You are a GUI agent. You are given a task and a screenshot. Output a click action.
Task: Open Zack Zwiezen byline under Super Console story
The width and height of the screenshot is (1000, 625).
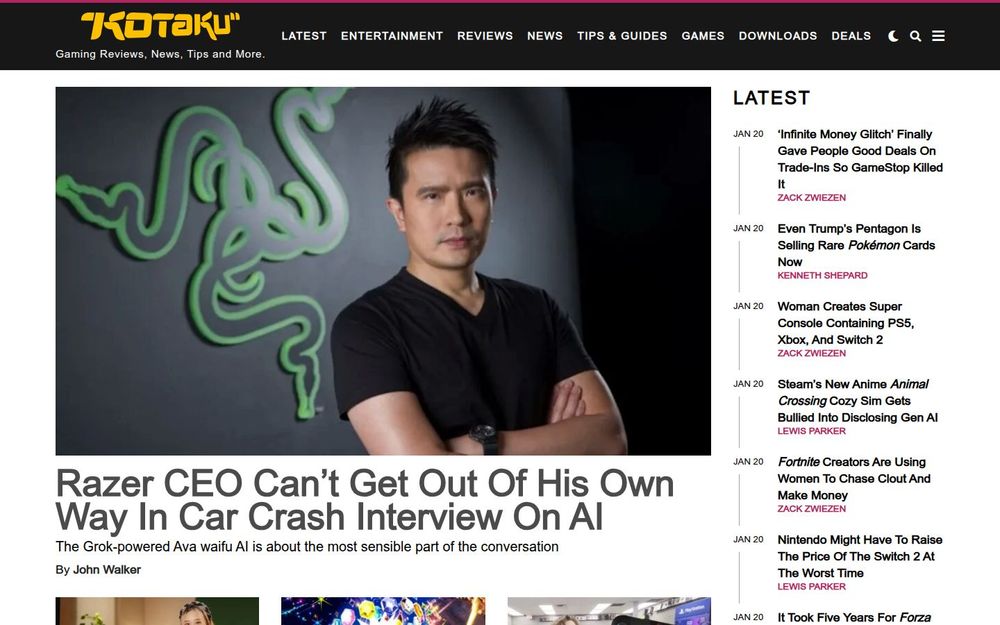pyautogui.click(x=811, y=353)
